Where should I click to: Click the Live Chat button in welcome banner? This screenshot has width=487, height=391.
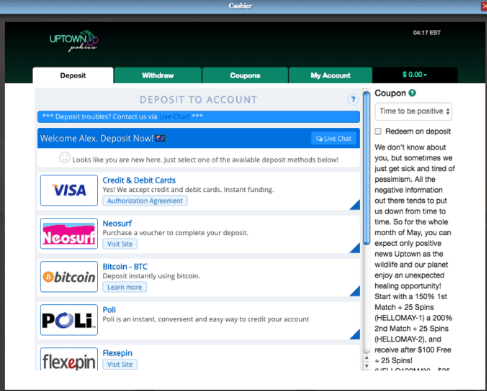[x=334, y=138]
